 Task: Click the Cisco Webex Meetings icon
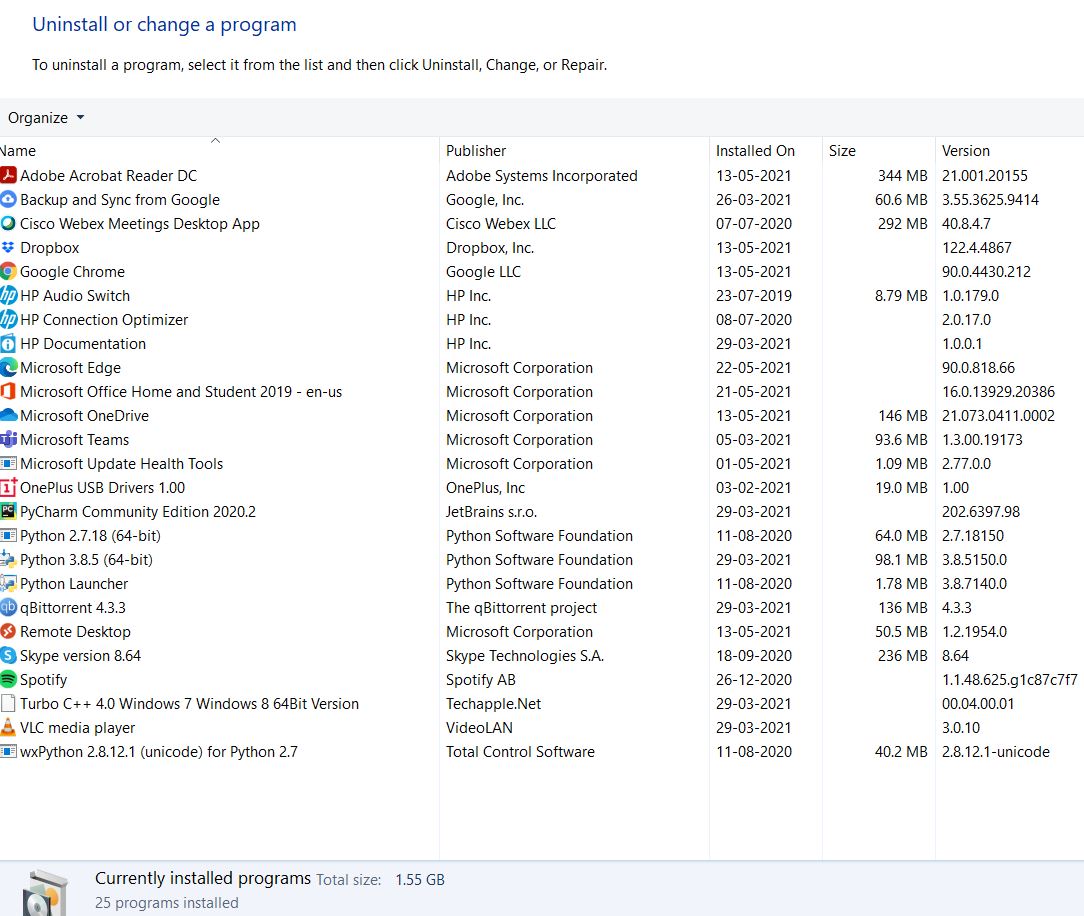[x=8, y=223]
